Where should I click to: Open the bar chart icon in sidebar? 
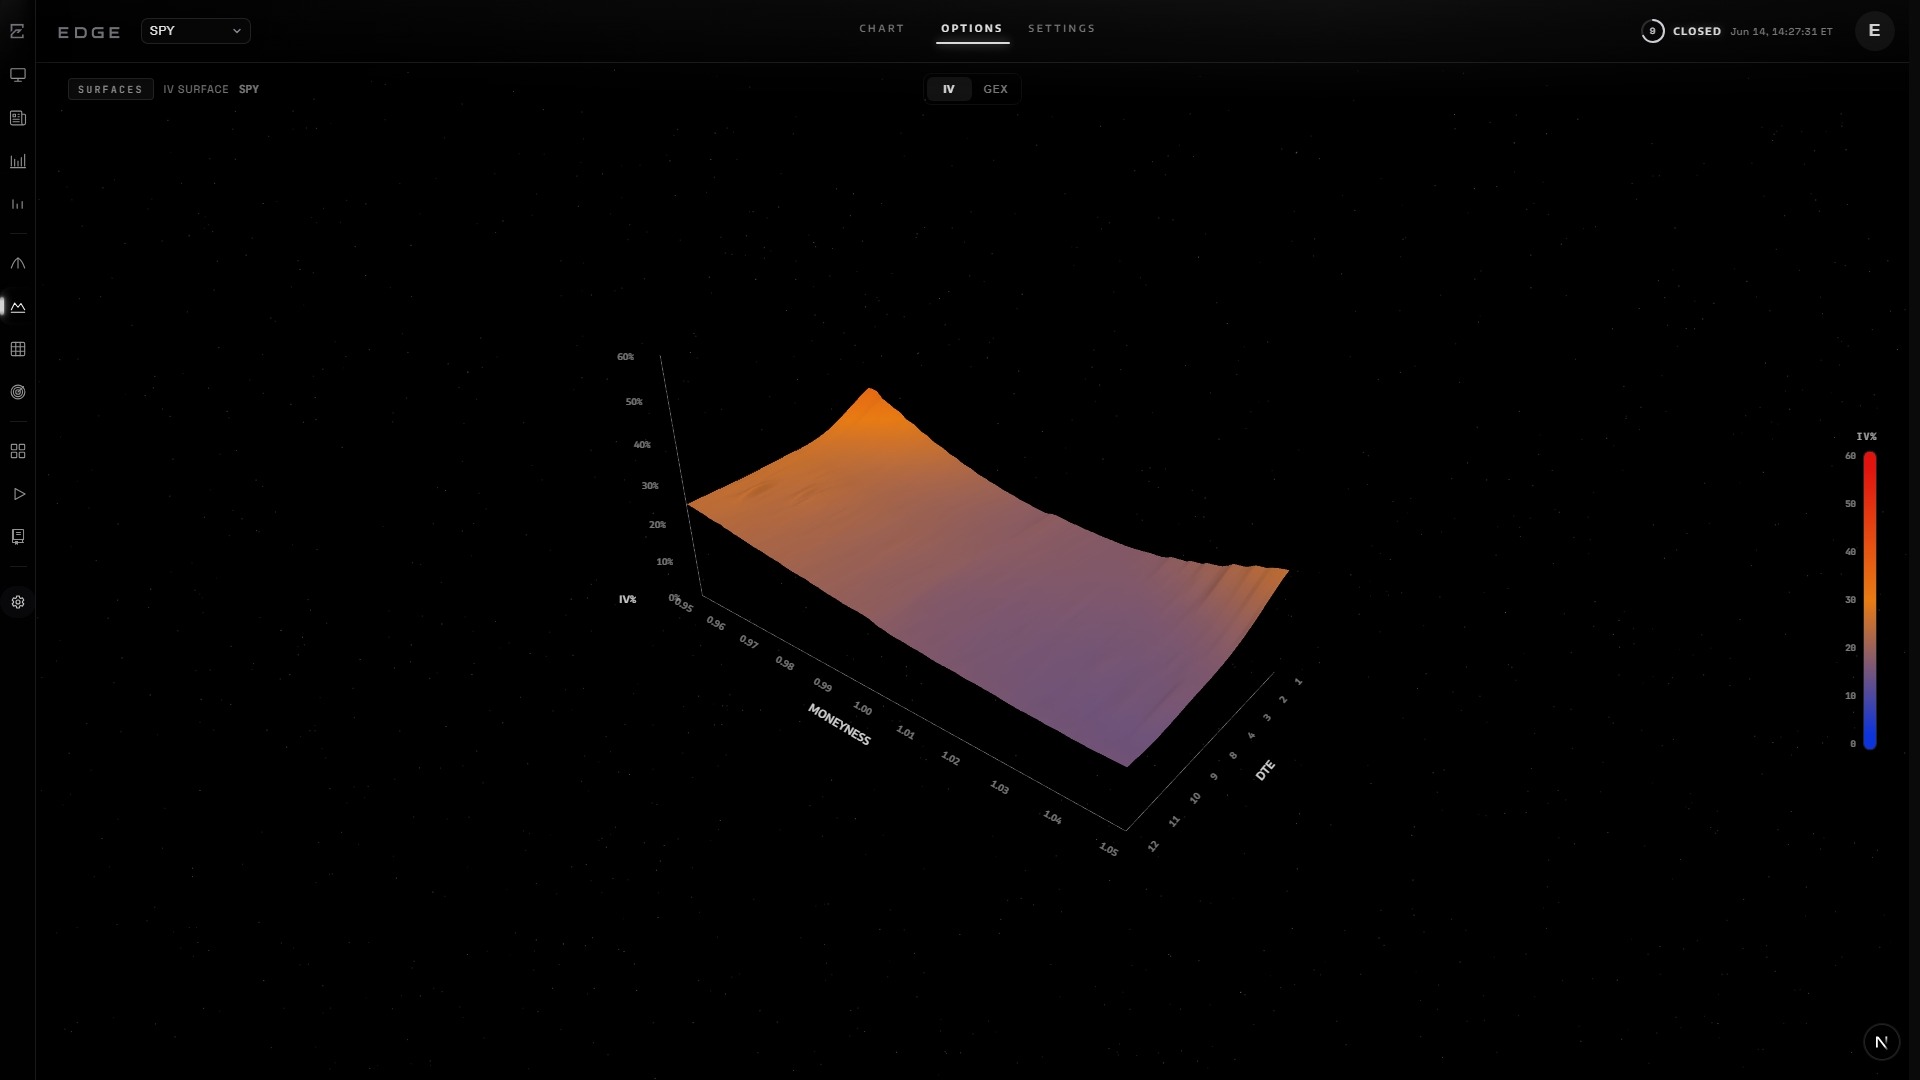click(17, 161)
